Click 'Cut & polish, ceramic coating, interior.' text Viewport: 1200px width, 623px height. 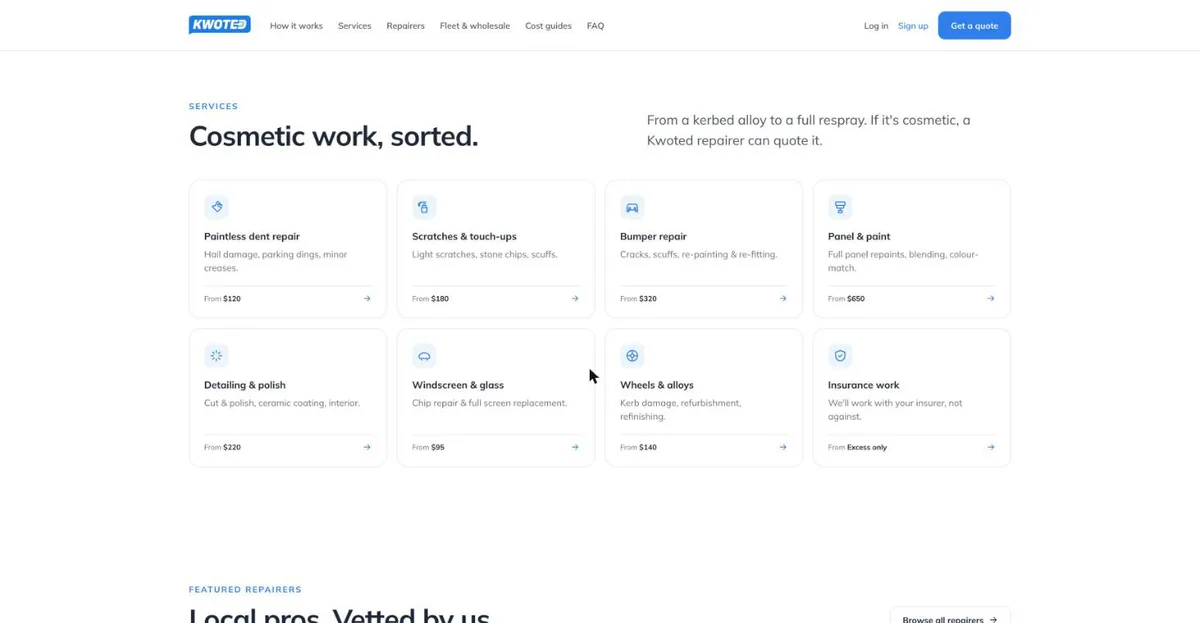pos(282,403)
